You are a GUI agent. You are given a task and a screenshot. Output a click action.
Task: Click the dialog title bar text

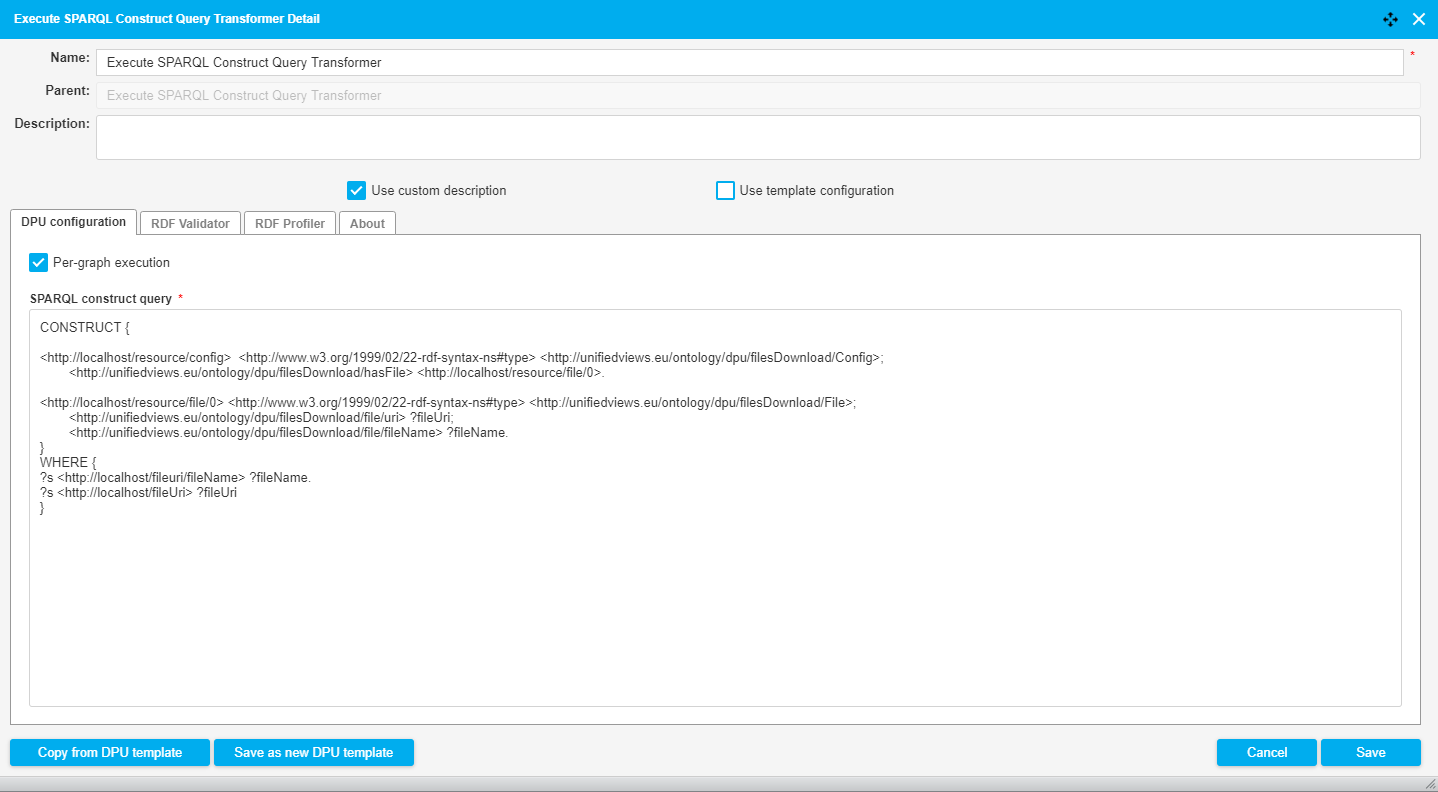[167, 19]
